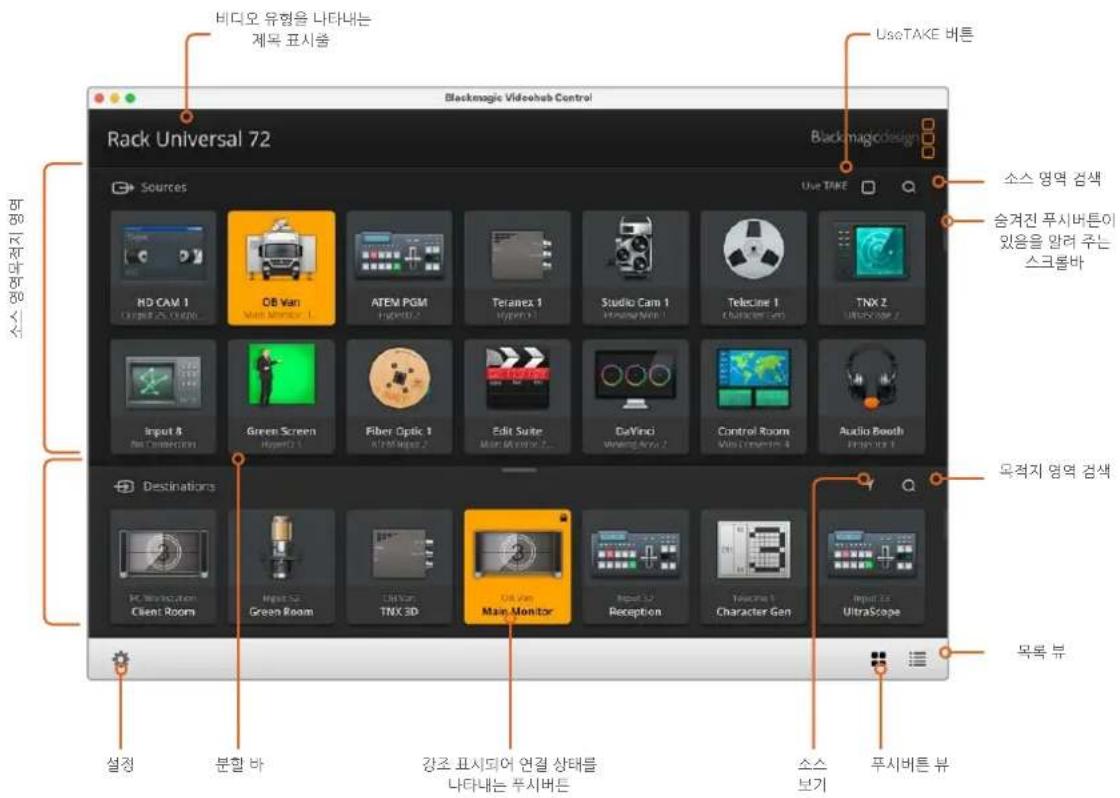Select the Teranex 1 source
The image size is (1120, 798).
[517, 268]
